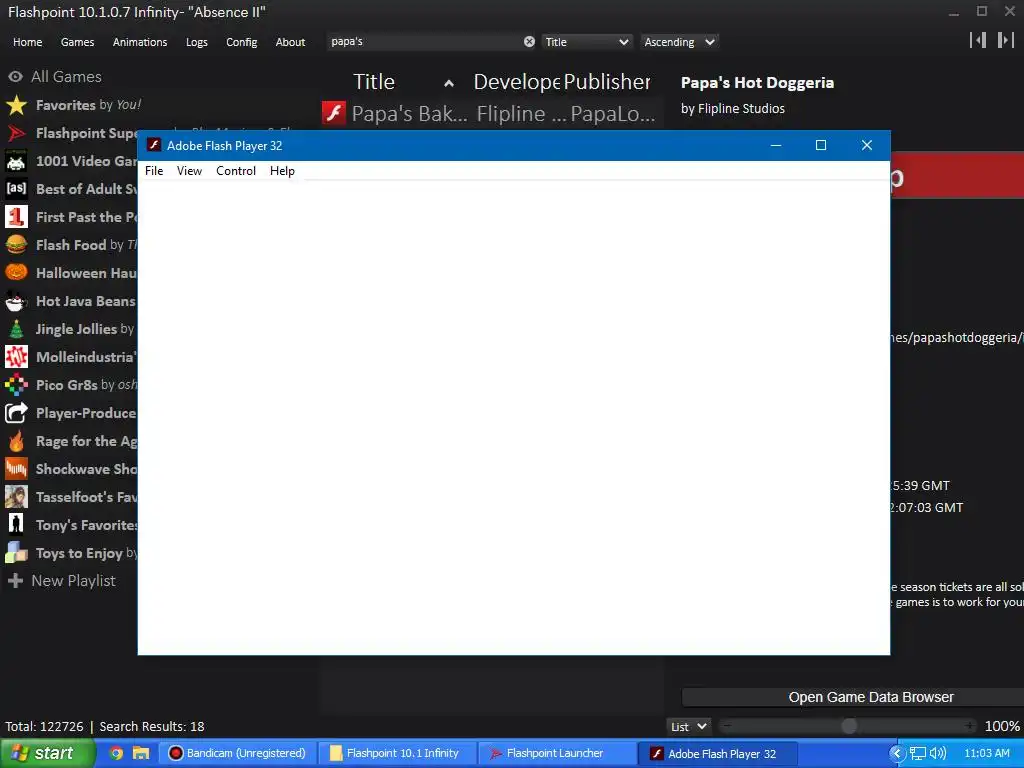Screen dimensions: 1024x768
Task: Open the Home tab in Flashpoint
Action: (x=27, y=42)
